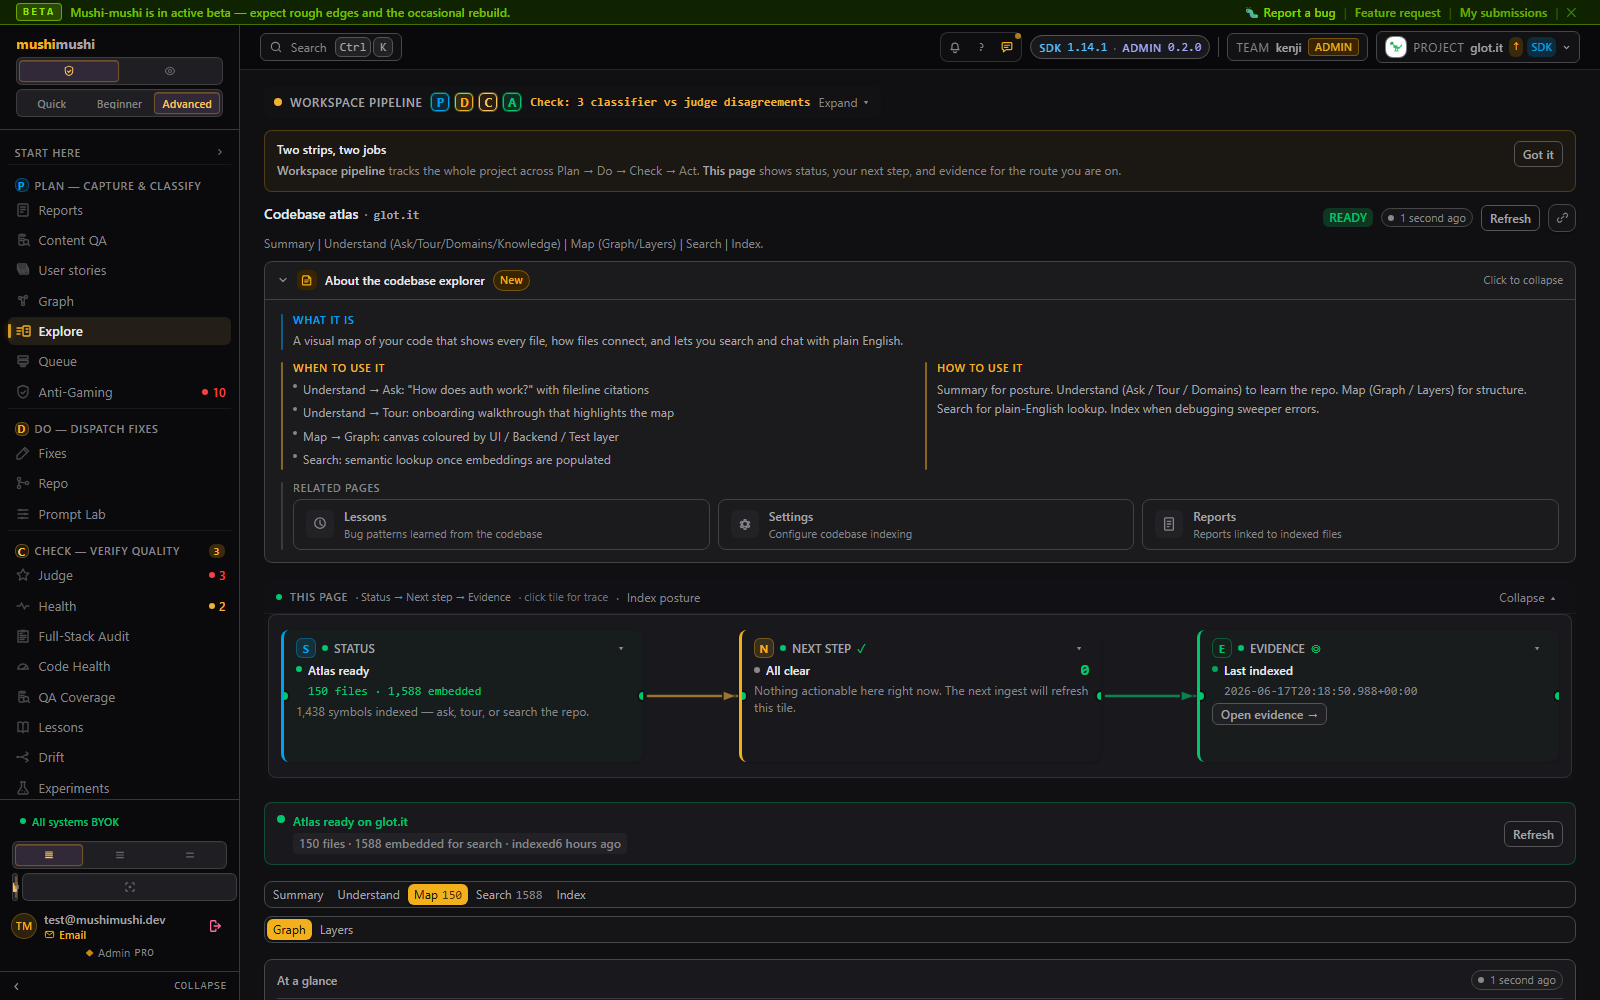This screenshot has height=1000, width=1600.
Task: Switch to Search 1588 tab
Action: coord(509,895)
